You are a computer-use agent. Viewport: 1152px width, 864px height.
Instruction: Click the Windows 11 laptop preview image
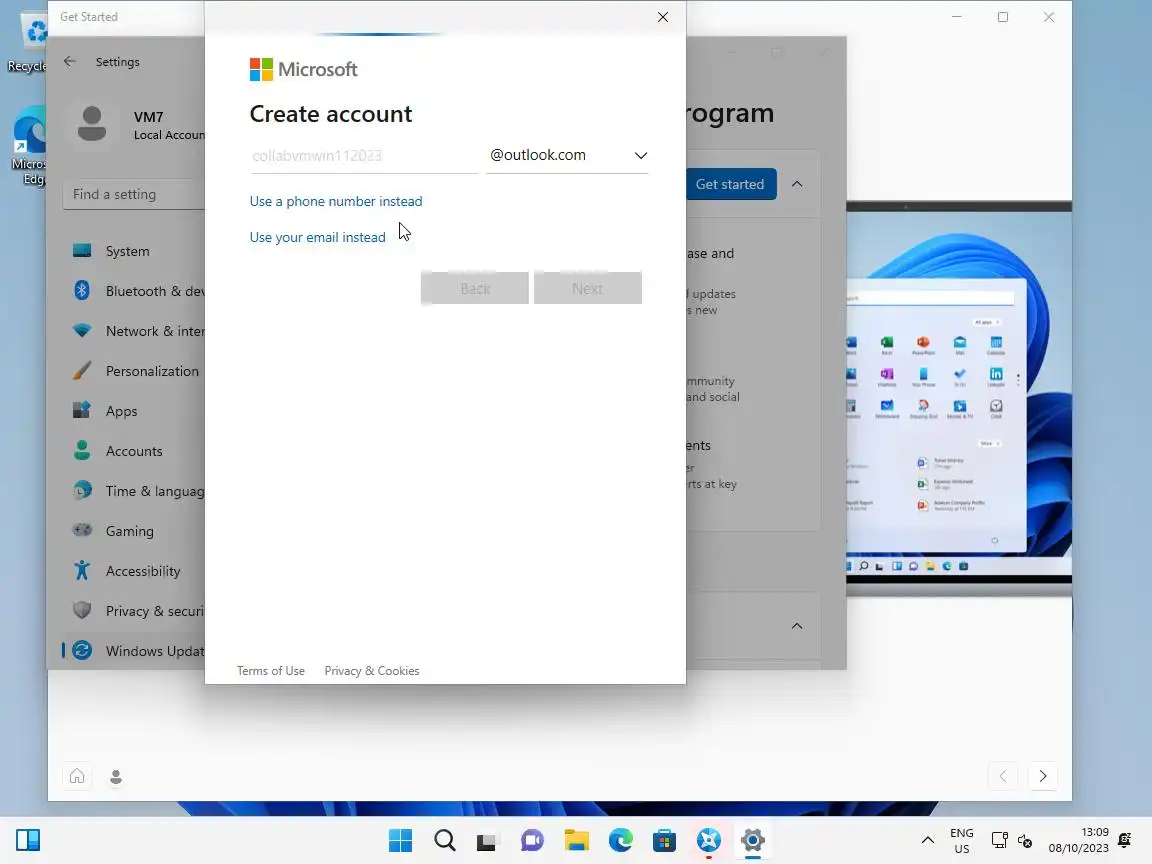[x=959, y=397]
